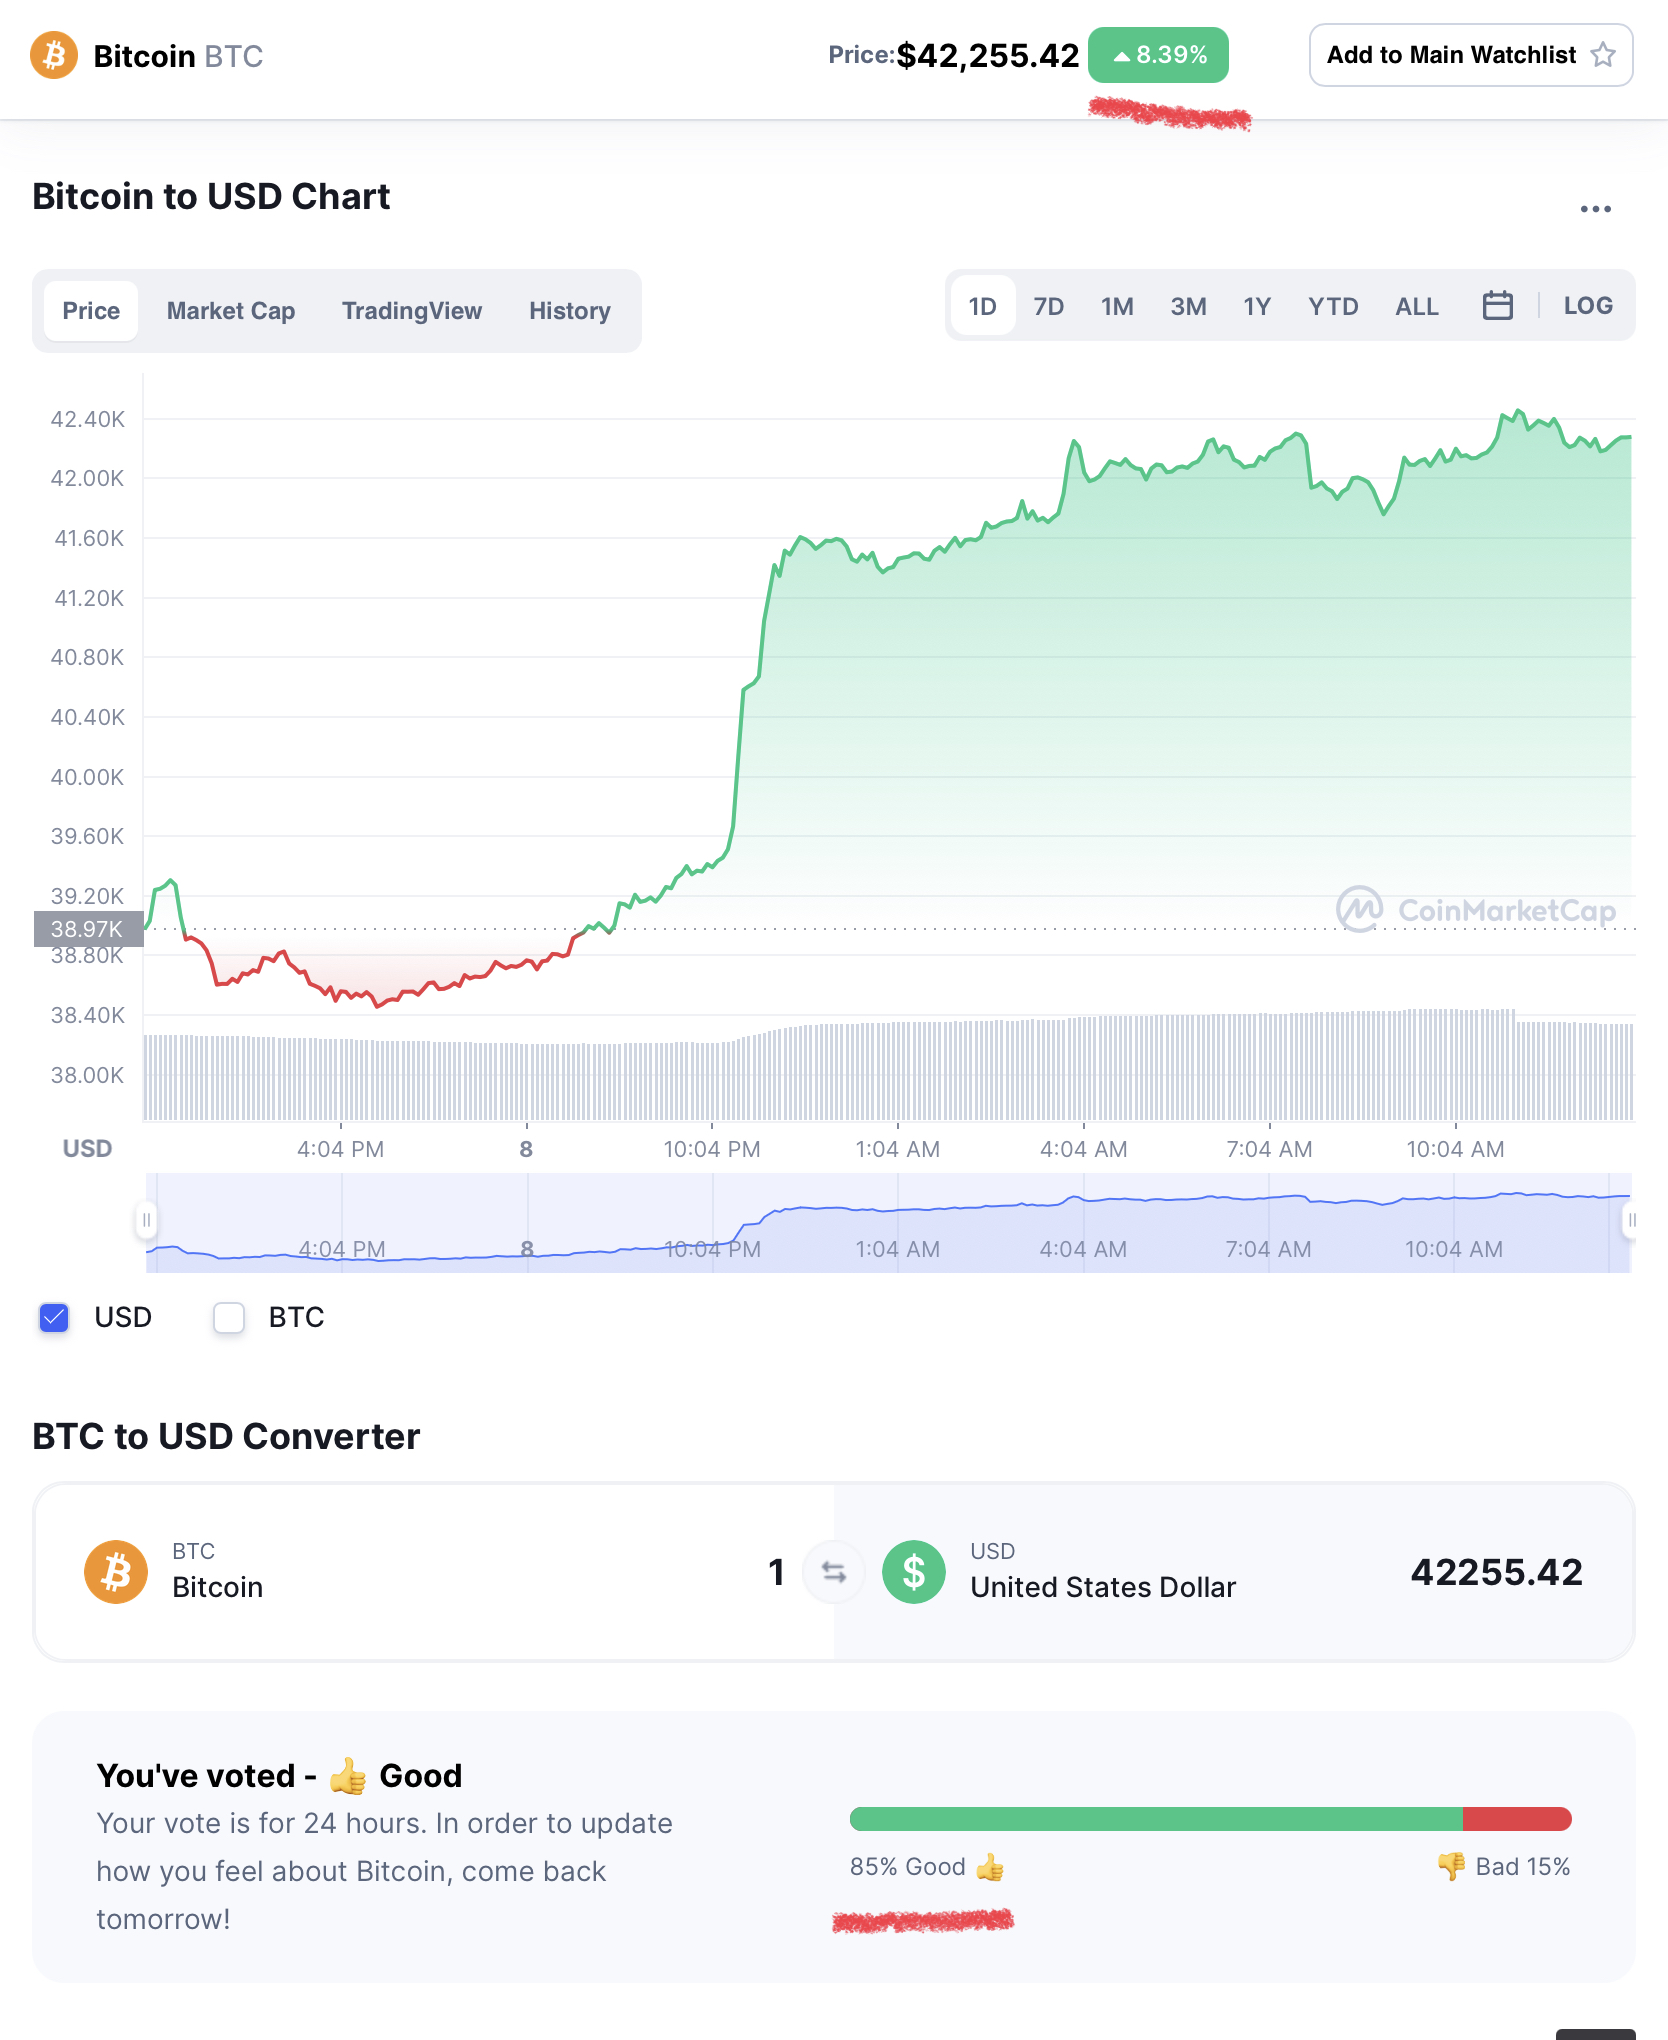Viewport: 1668px width, 2040px height.
Task: Open the chart's three-dot options menu
Action: point(1595,209)
